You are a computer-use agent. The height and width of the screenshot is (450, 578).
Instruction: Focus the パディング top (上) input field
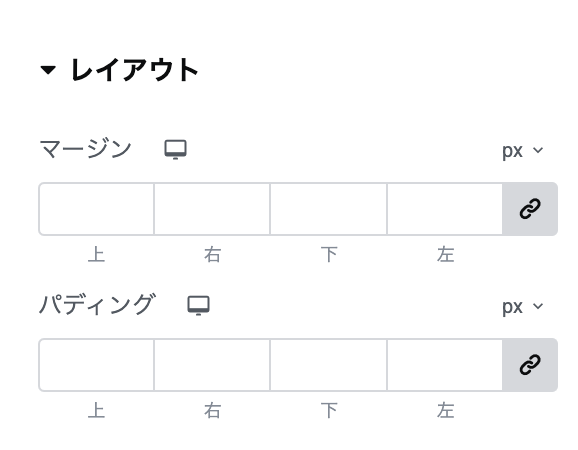[97, 365]
